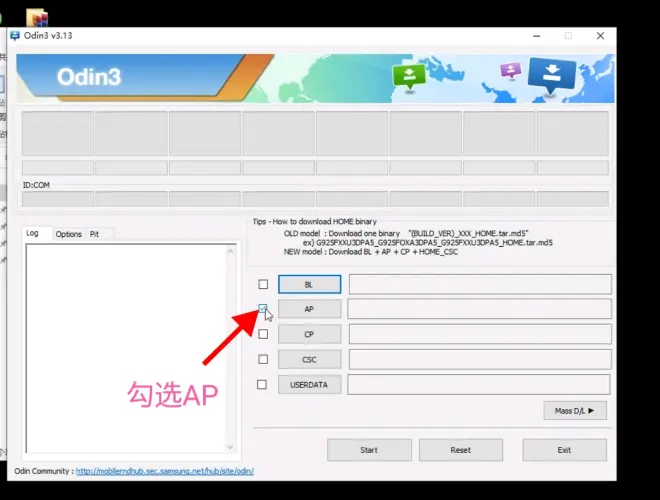Click the desktop icon above Odin window
The height and width of the screenshot is (500, 660).
(37, 18)
